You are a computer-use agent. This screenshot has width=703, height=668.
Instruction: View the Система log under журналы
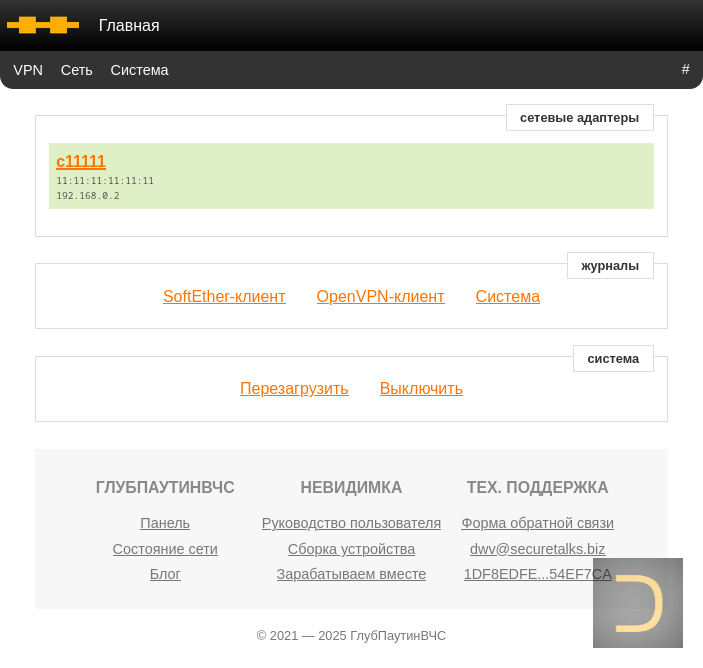tap(508, 296)
